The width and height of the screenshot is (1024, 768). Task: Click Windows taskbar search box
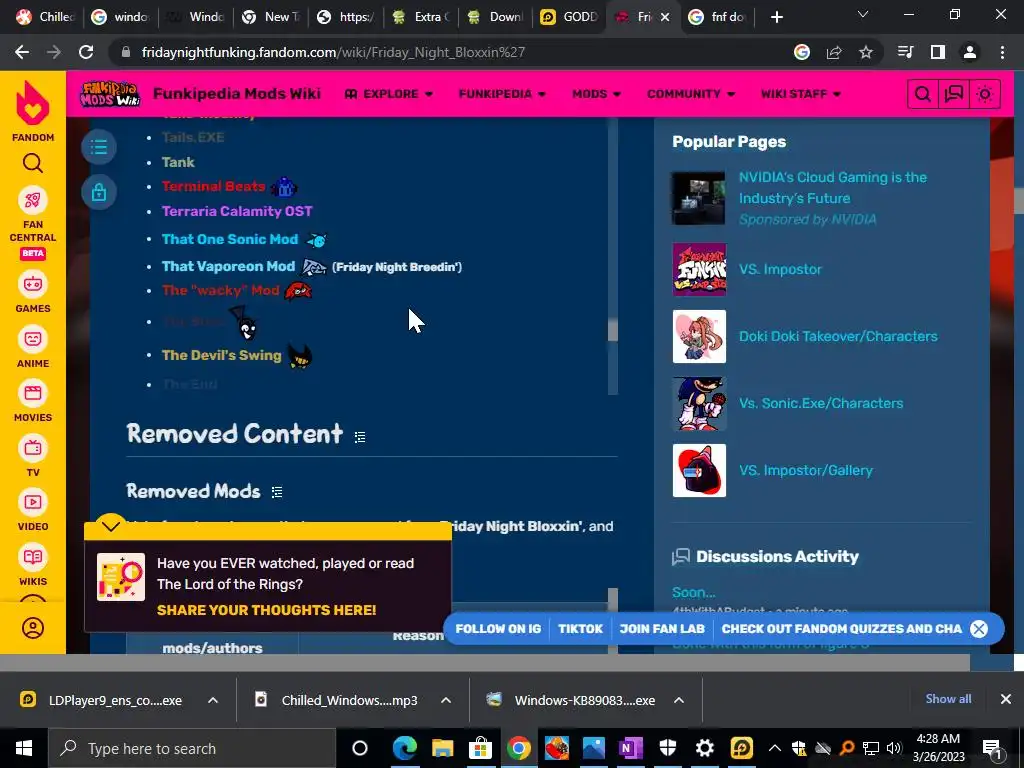point(192,748)
